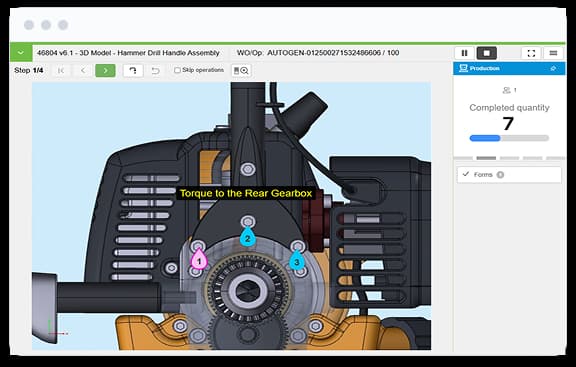
Task: Click the operator count icon
Action: (x=507, y=90)
